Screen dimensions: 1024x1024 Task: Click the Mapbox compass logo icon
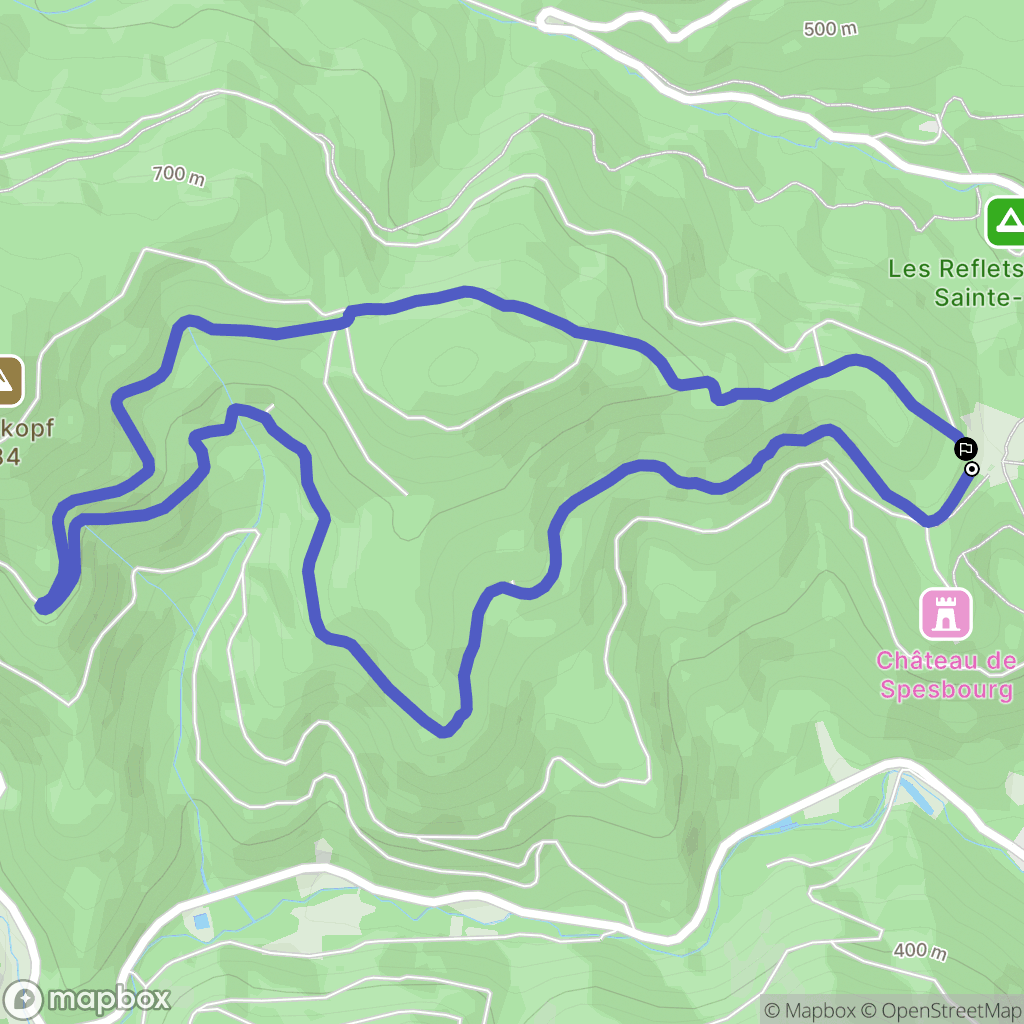point(23,1000)
